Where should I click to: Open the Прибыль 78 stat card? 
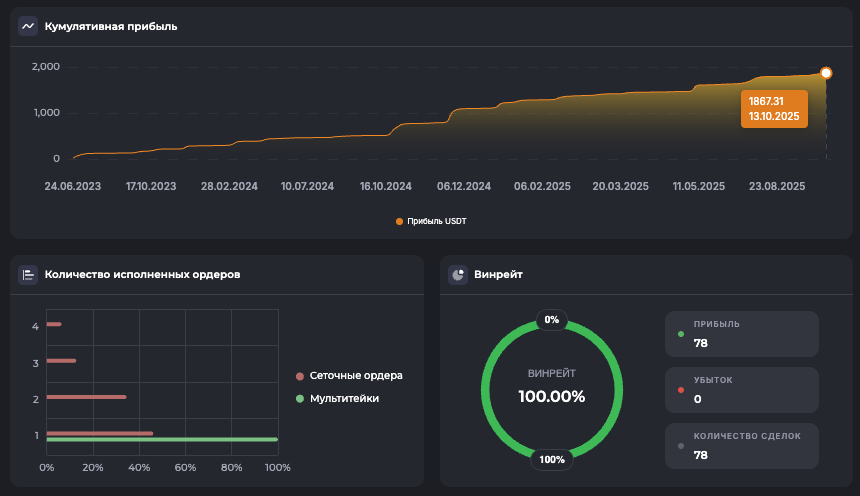click(x=741, y=334)
